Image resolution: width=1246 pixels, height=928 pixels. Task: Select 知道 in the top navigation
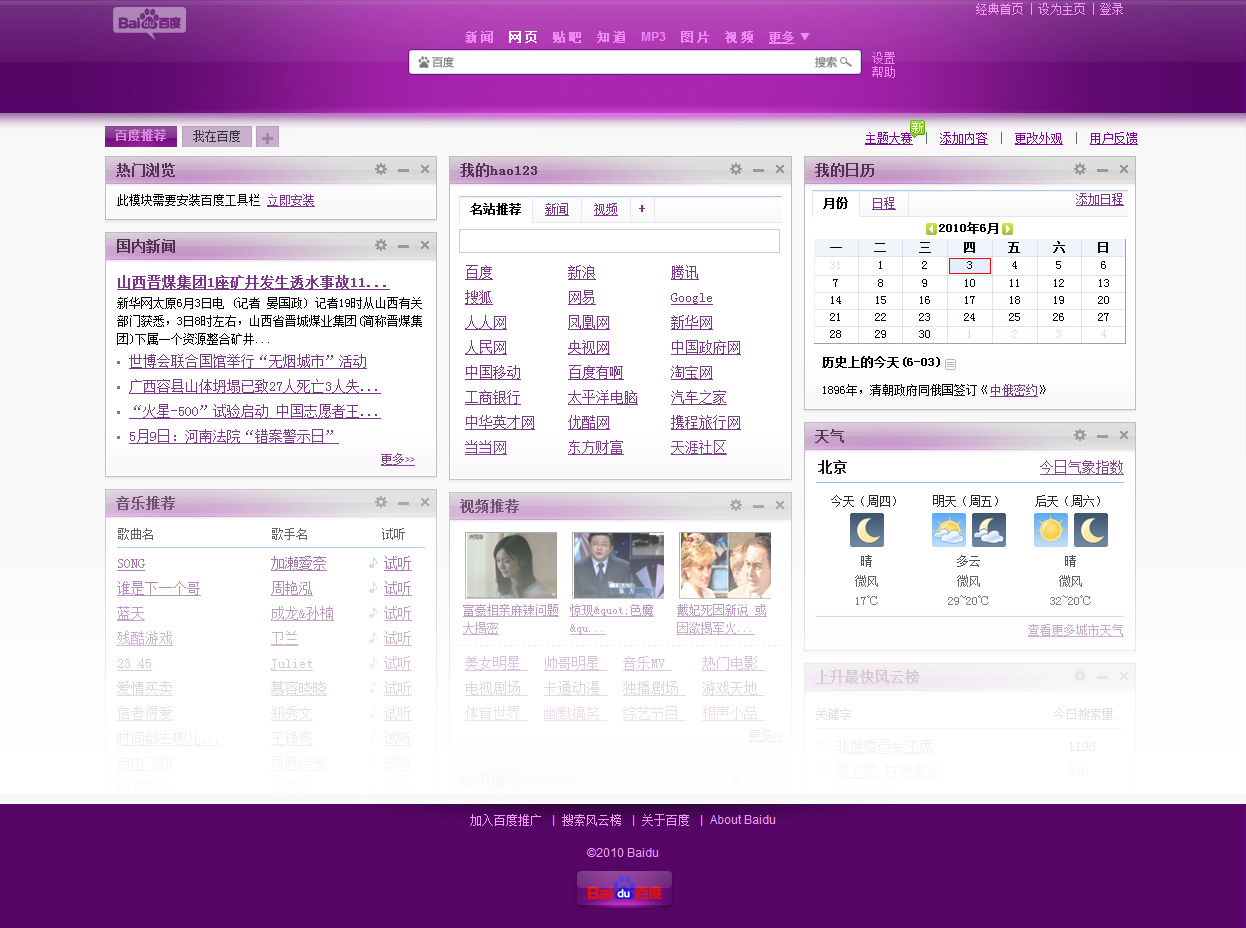point(611,37)
